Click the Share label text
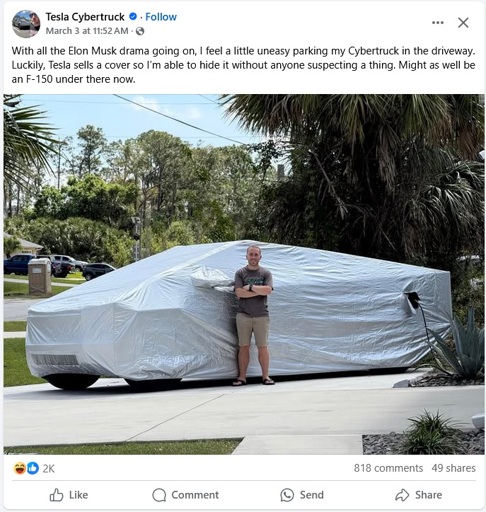The width and height of the screenshot is (486, 512). pos(428,495)
